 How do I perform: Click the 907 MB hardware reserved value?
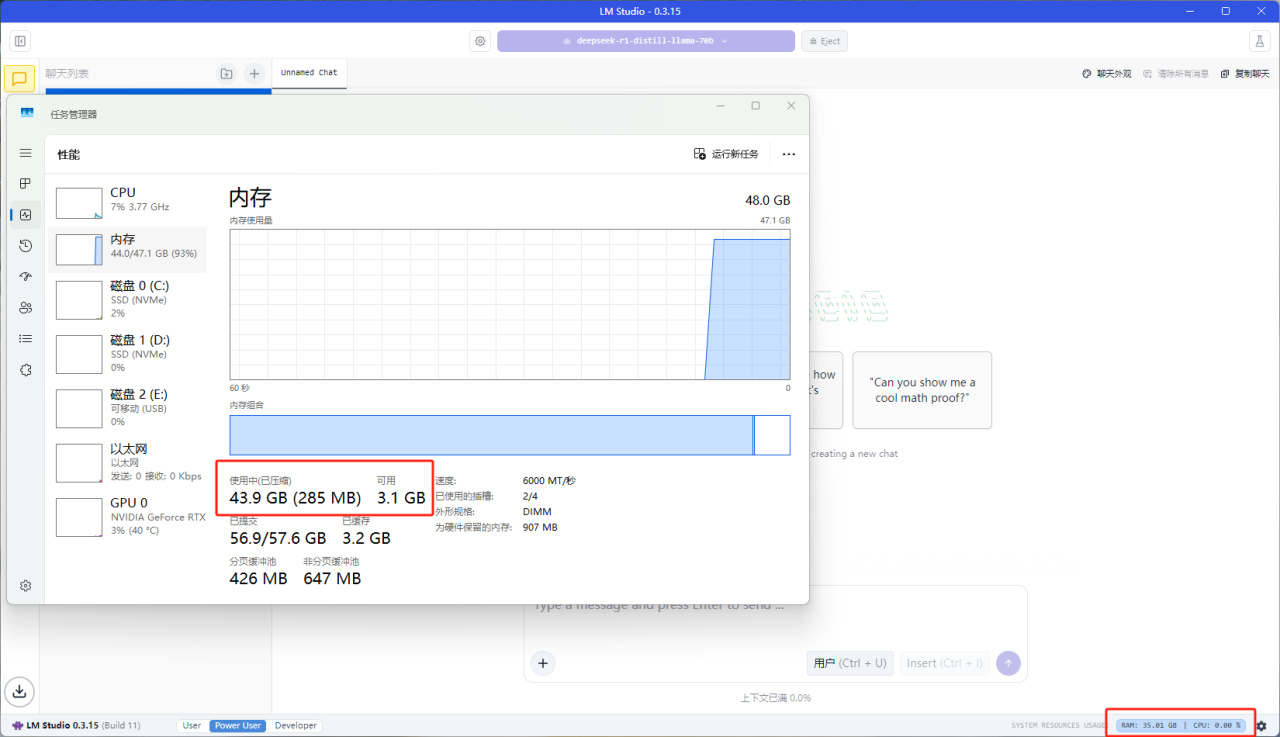tap(540, 527)
